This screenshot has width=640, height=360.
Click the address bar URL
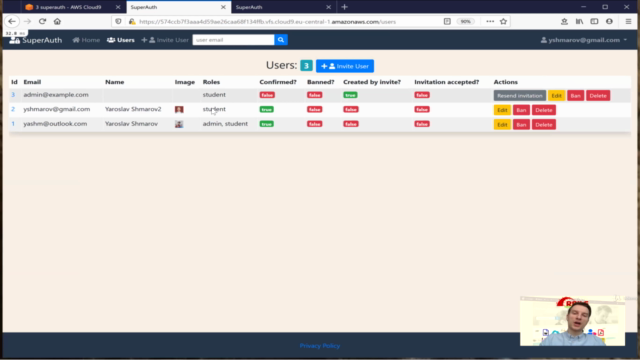(267, 22)
